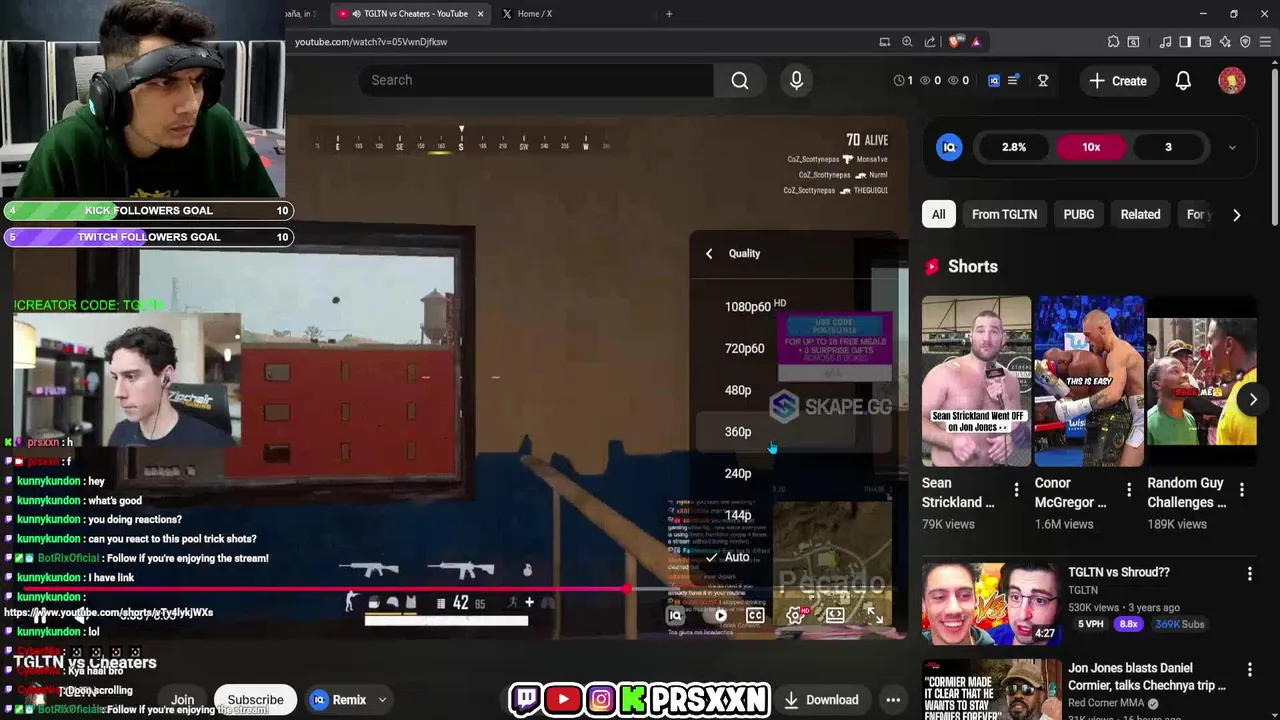The width and height of the screenshot is (1280, 720).
Task: Click the Join button
Action: point(182,701)
